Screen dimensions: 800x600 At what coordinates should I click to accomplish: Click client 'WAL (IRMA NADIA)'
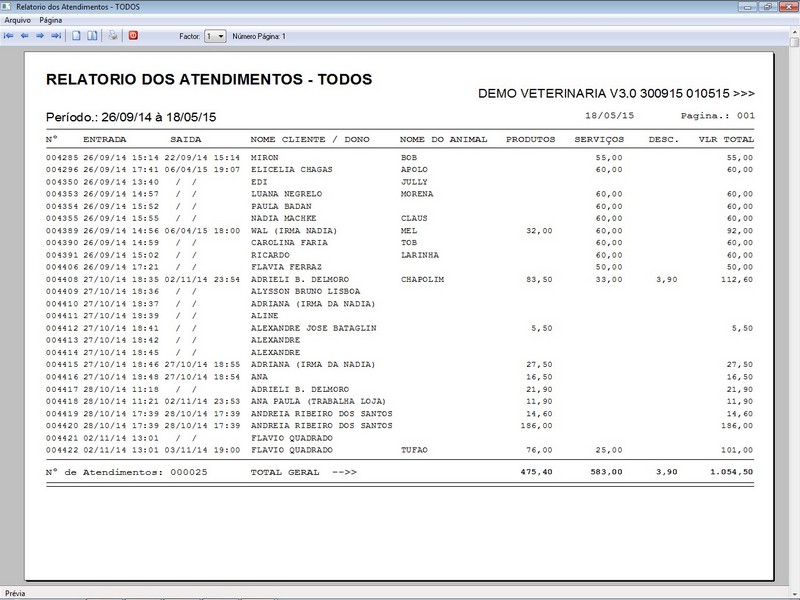(294, 231)
